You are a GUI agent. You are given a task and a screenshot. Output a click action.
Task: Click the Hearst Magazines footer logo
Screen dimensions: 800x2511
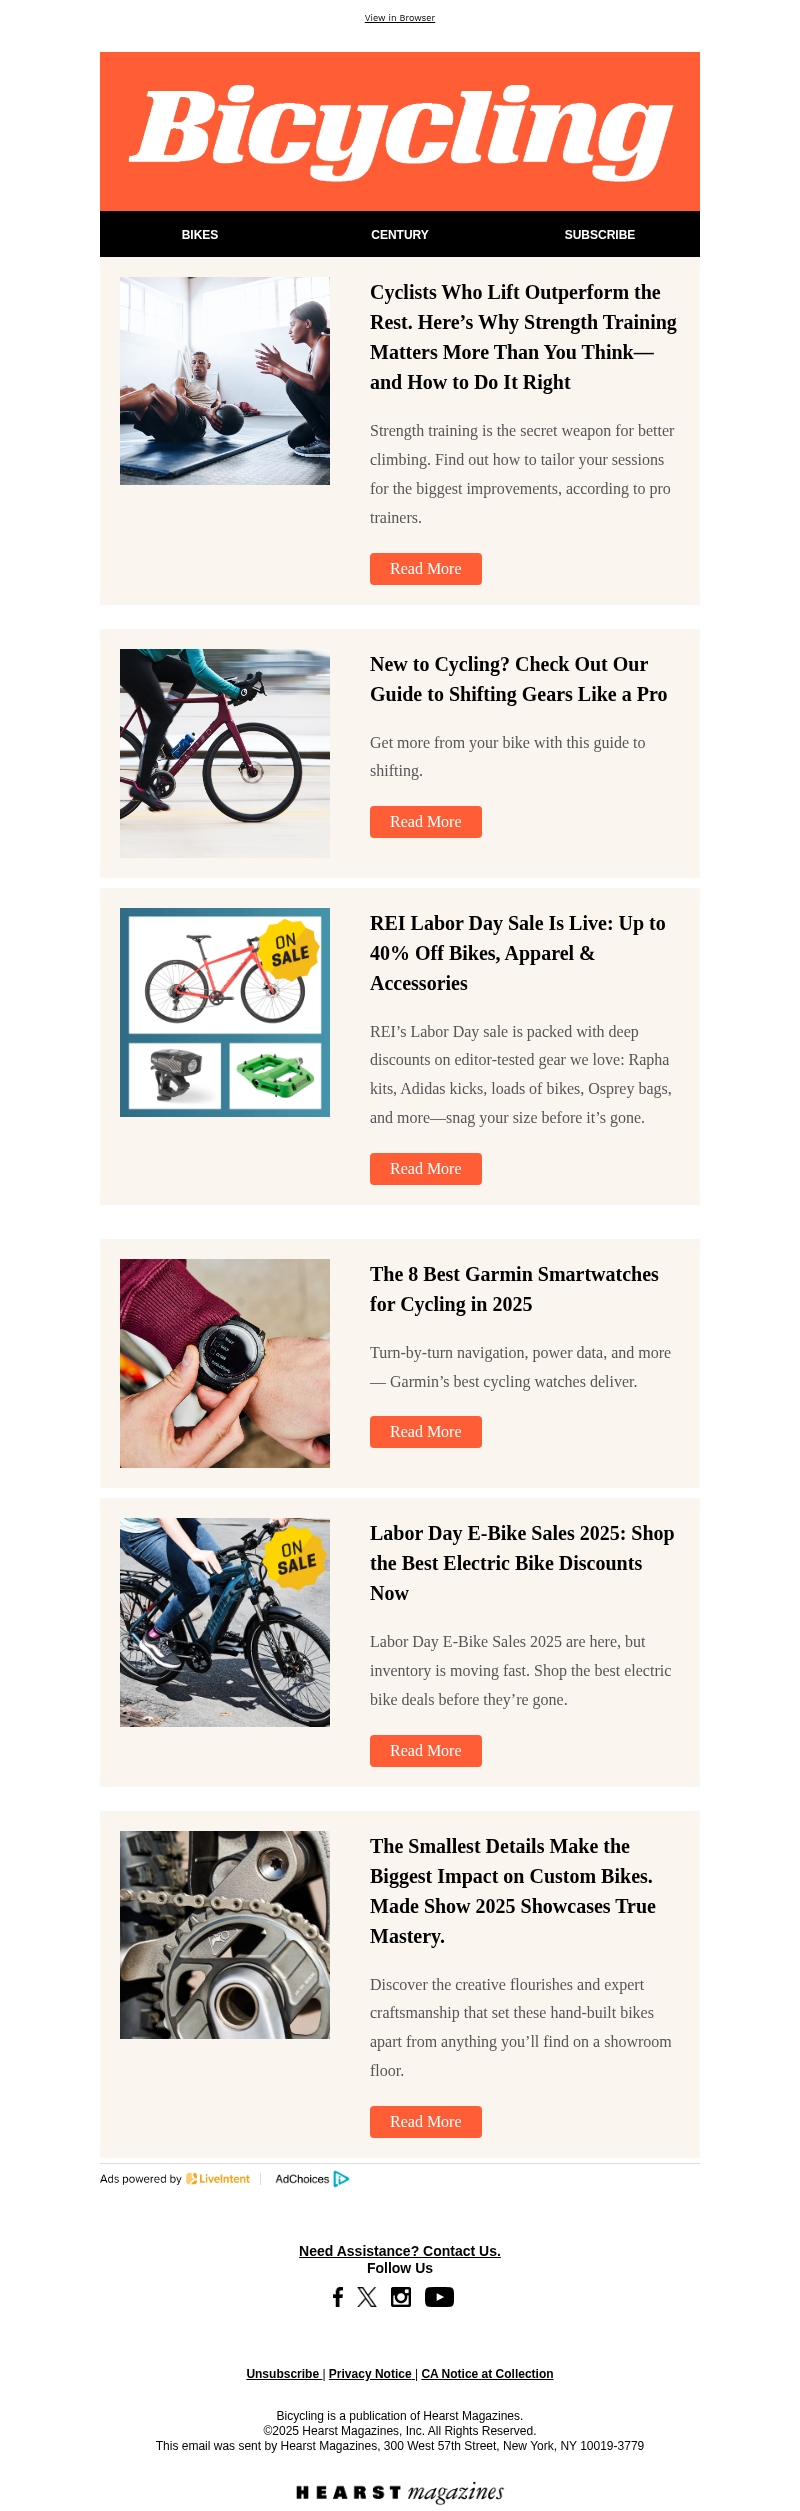(400, 2492)
